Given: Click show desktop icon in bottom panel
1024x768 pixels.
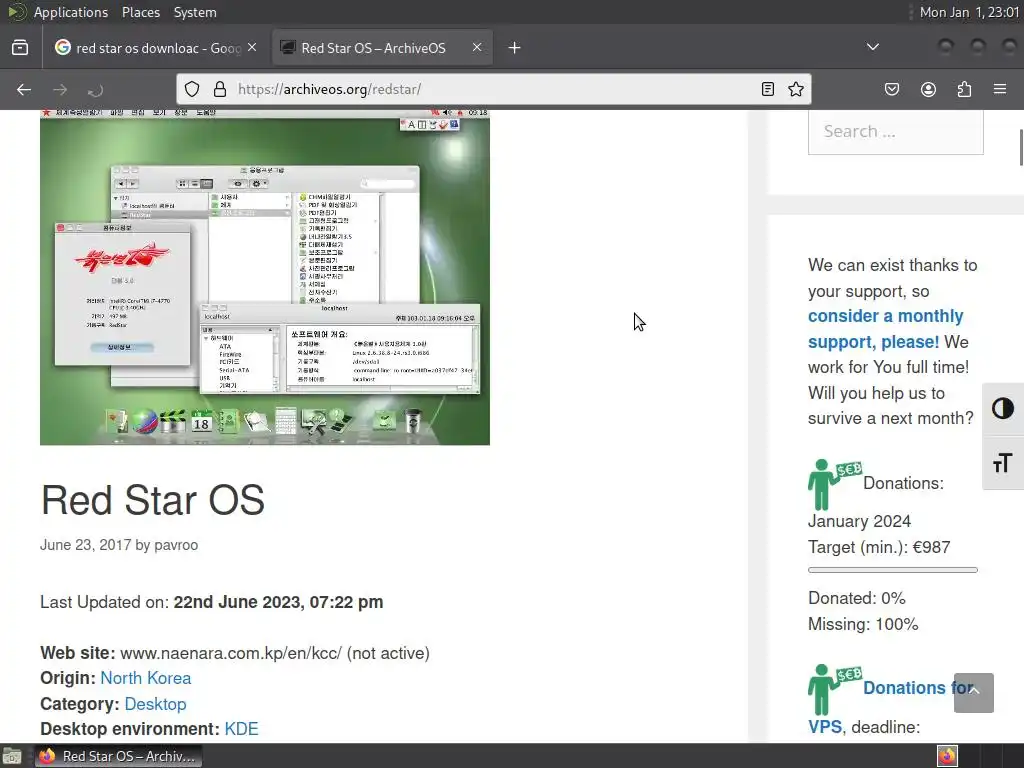Looking at the screenshot, I should [x=12, y=756].
